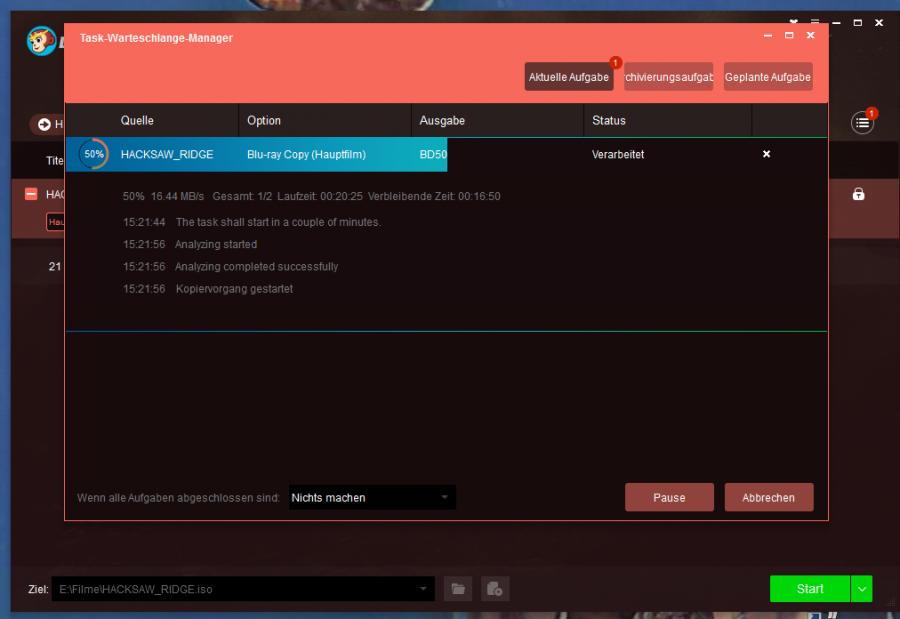Cancel the copy with the Abbrechen button
This screenshot has height=619, width=900.
[769, 497]
